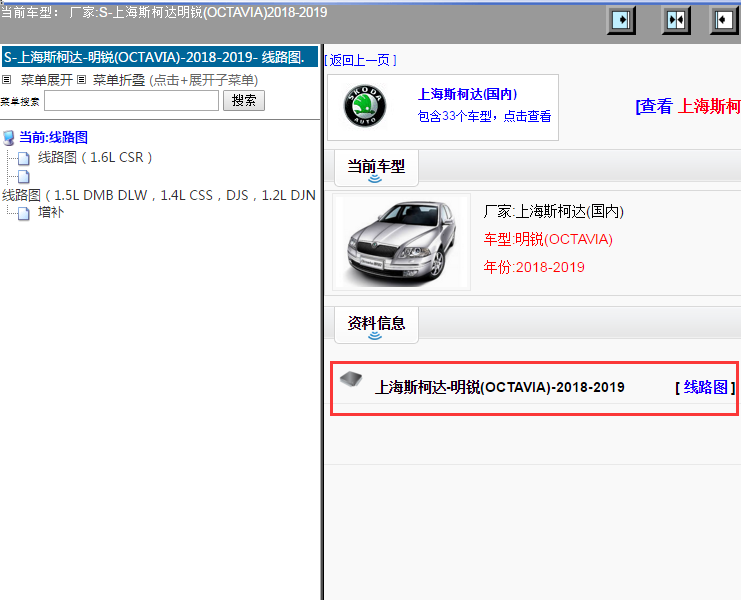Open the 当前:线路图 root tree node
The height and width of the screenshot is (600, 741).
(53, 137)
